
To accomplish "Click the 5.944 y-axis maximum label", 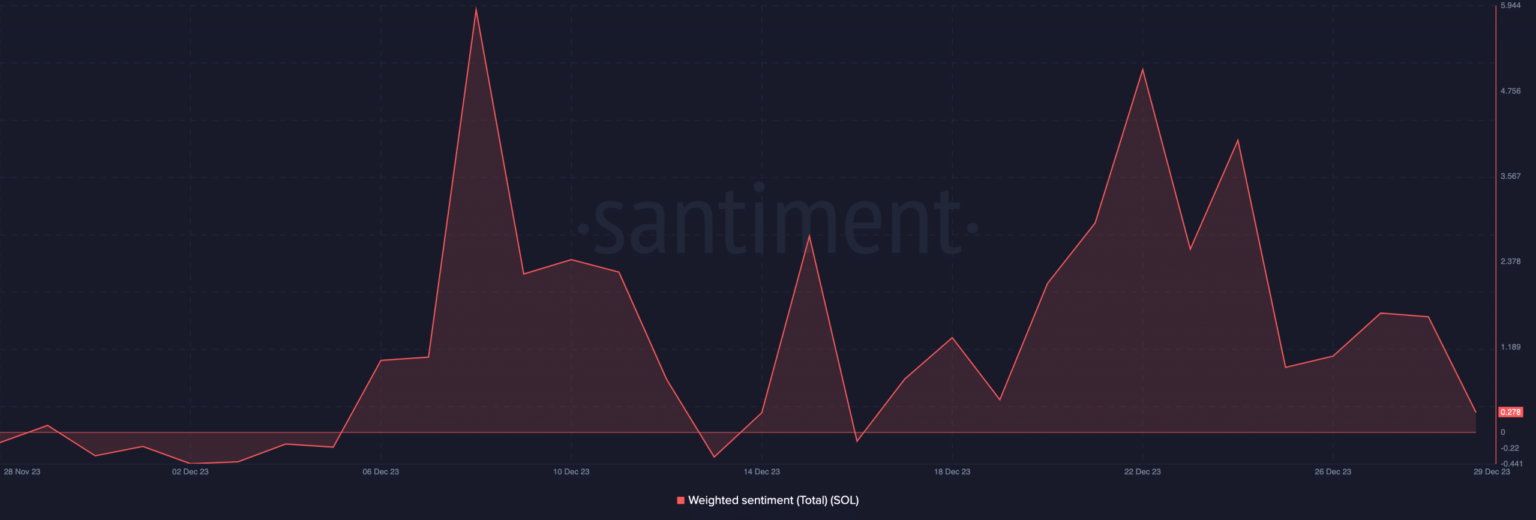I will [x=1510, y=6].
